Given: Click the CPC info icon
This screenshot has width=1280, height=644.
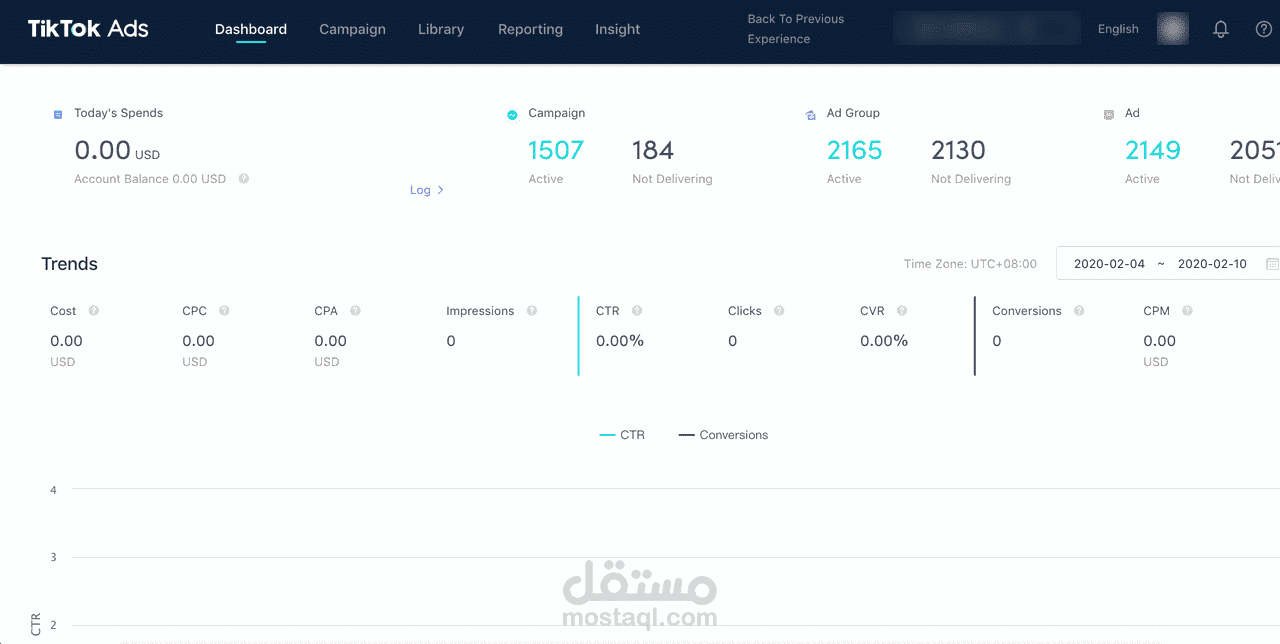Looking at the screenshot, I should (224, 311).
